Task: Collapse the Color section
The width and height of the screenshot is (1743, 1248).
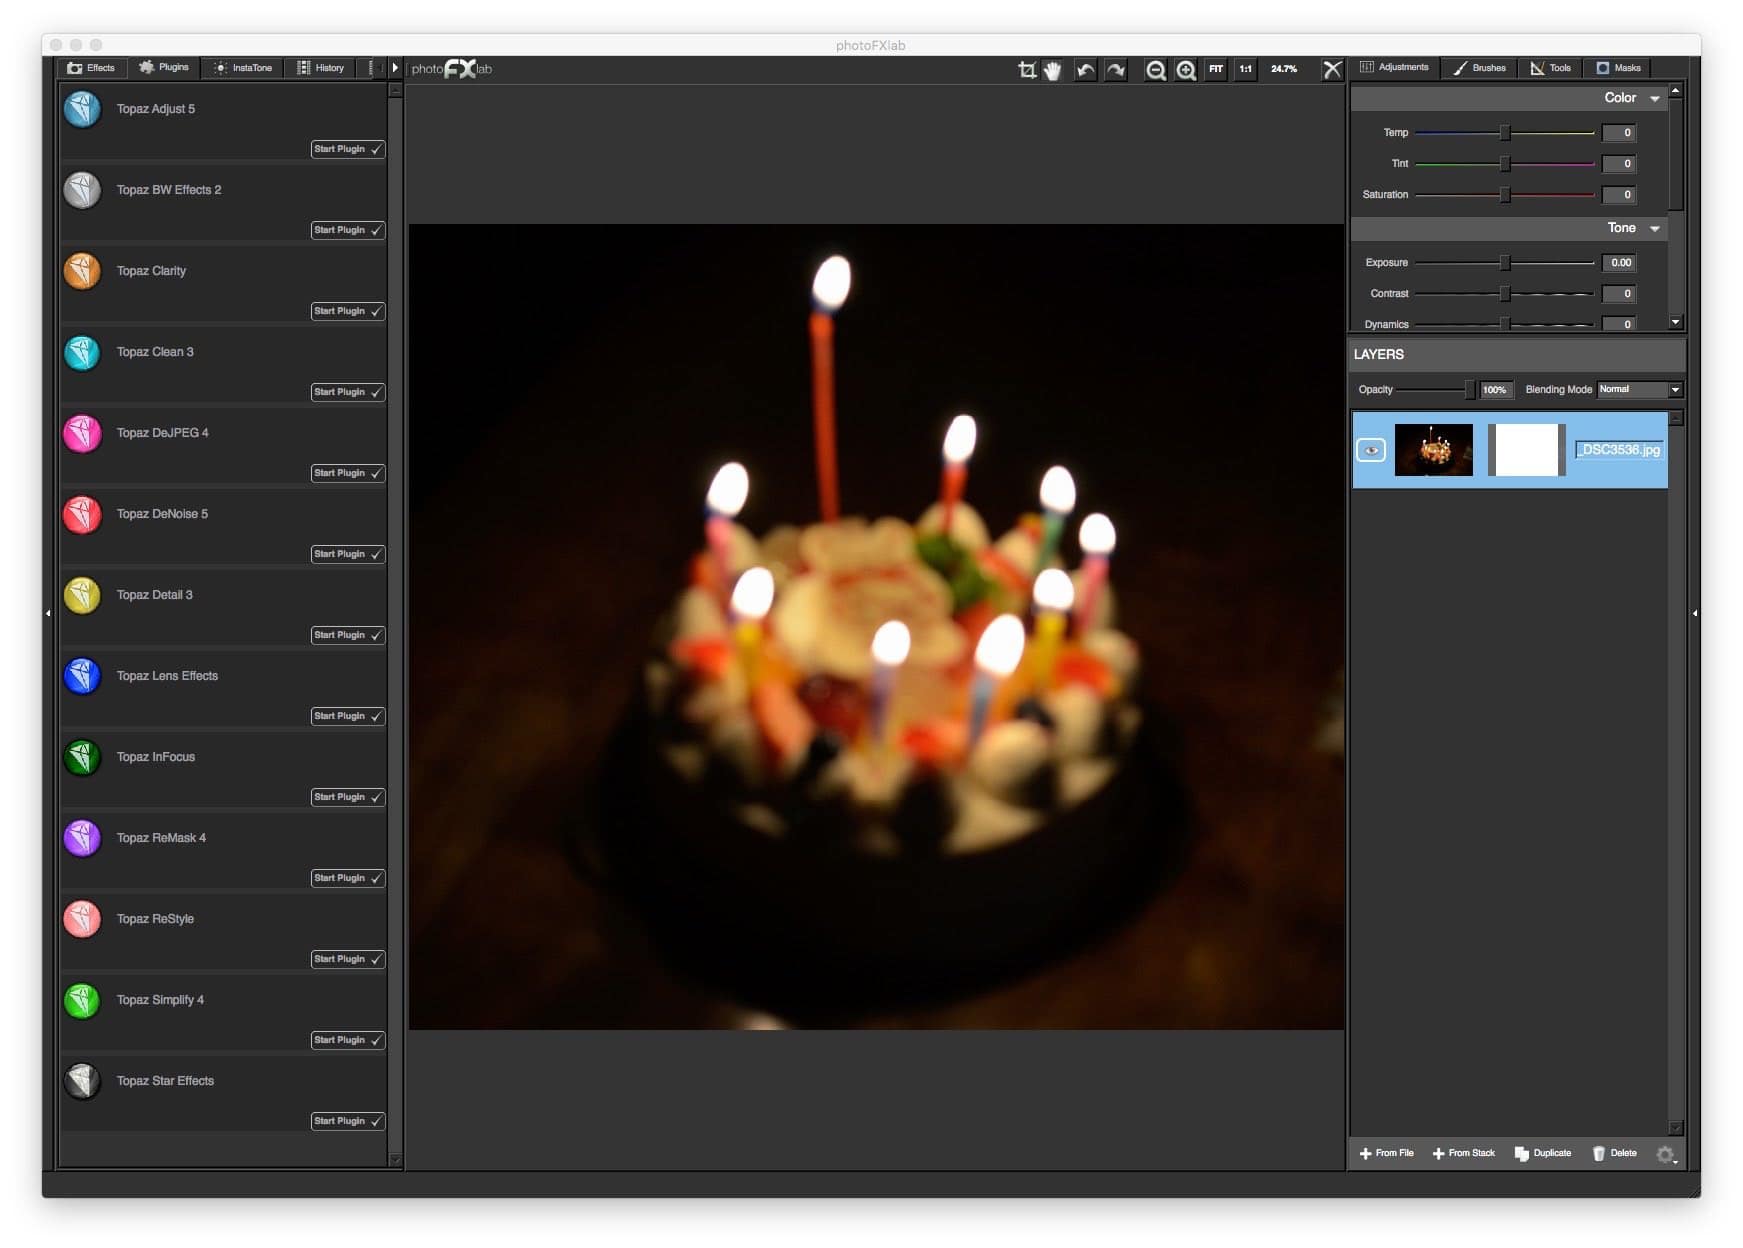Action: (x=1655, y=98)
